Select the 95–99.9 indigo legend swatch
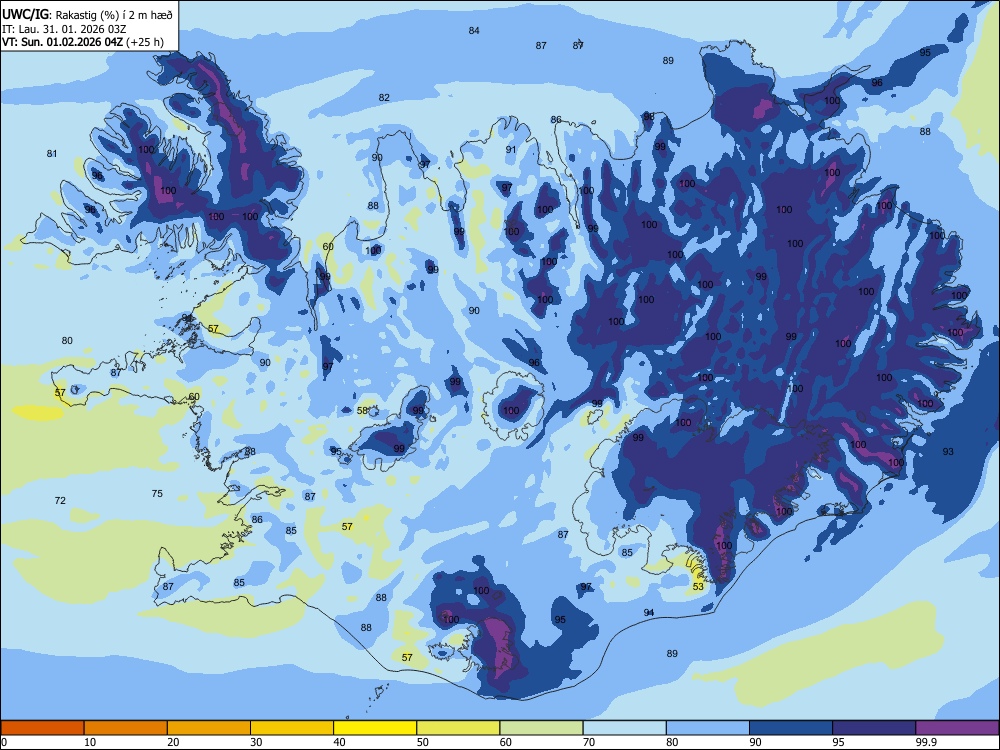1000x750 pixels. [874, 728]
